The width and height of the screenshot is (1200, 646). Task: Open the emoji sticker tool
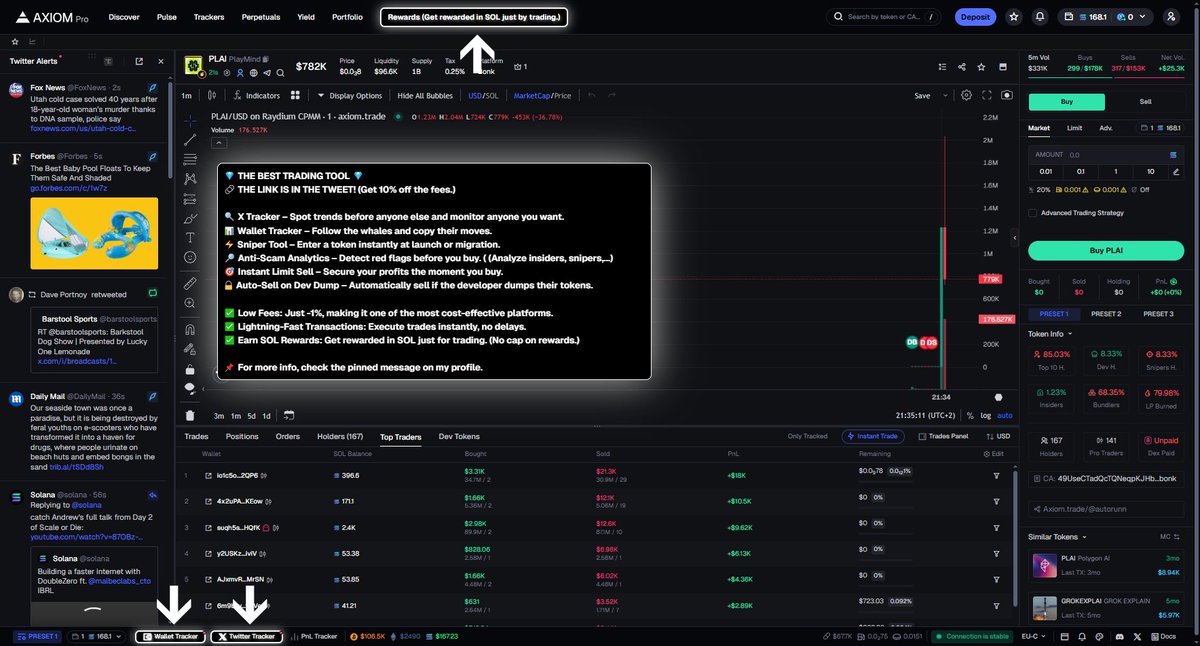coord(190,257)
